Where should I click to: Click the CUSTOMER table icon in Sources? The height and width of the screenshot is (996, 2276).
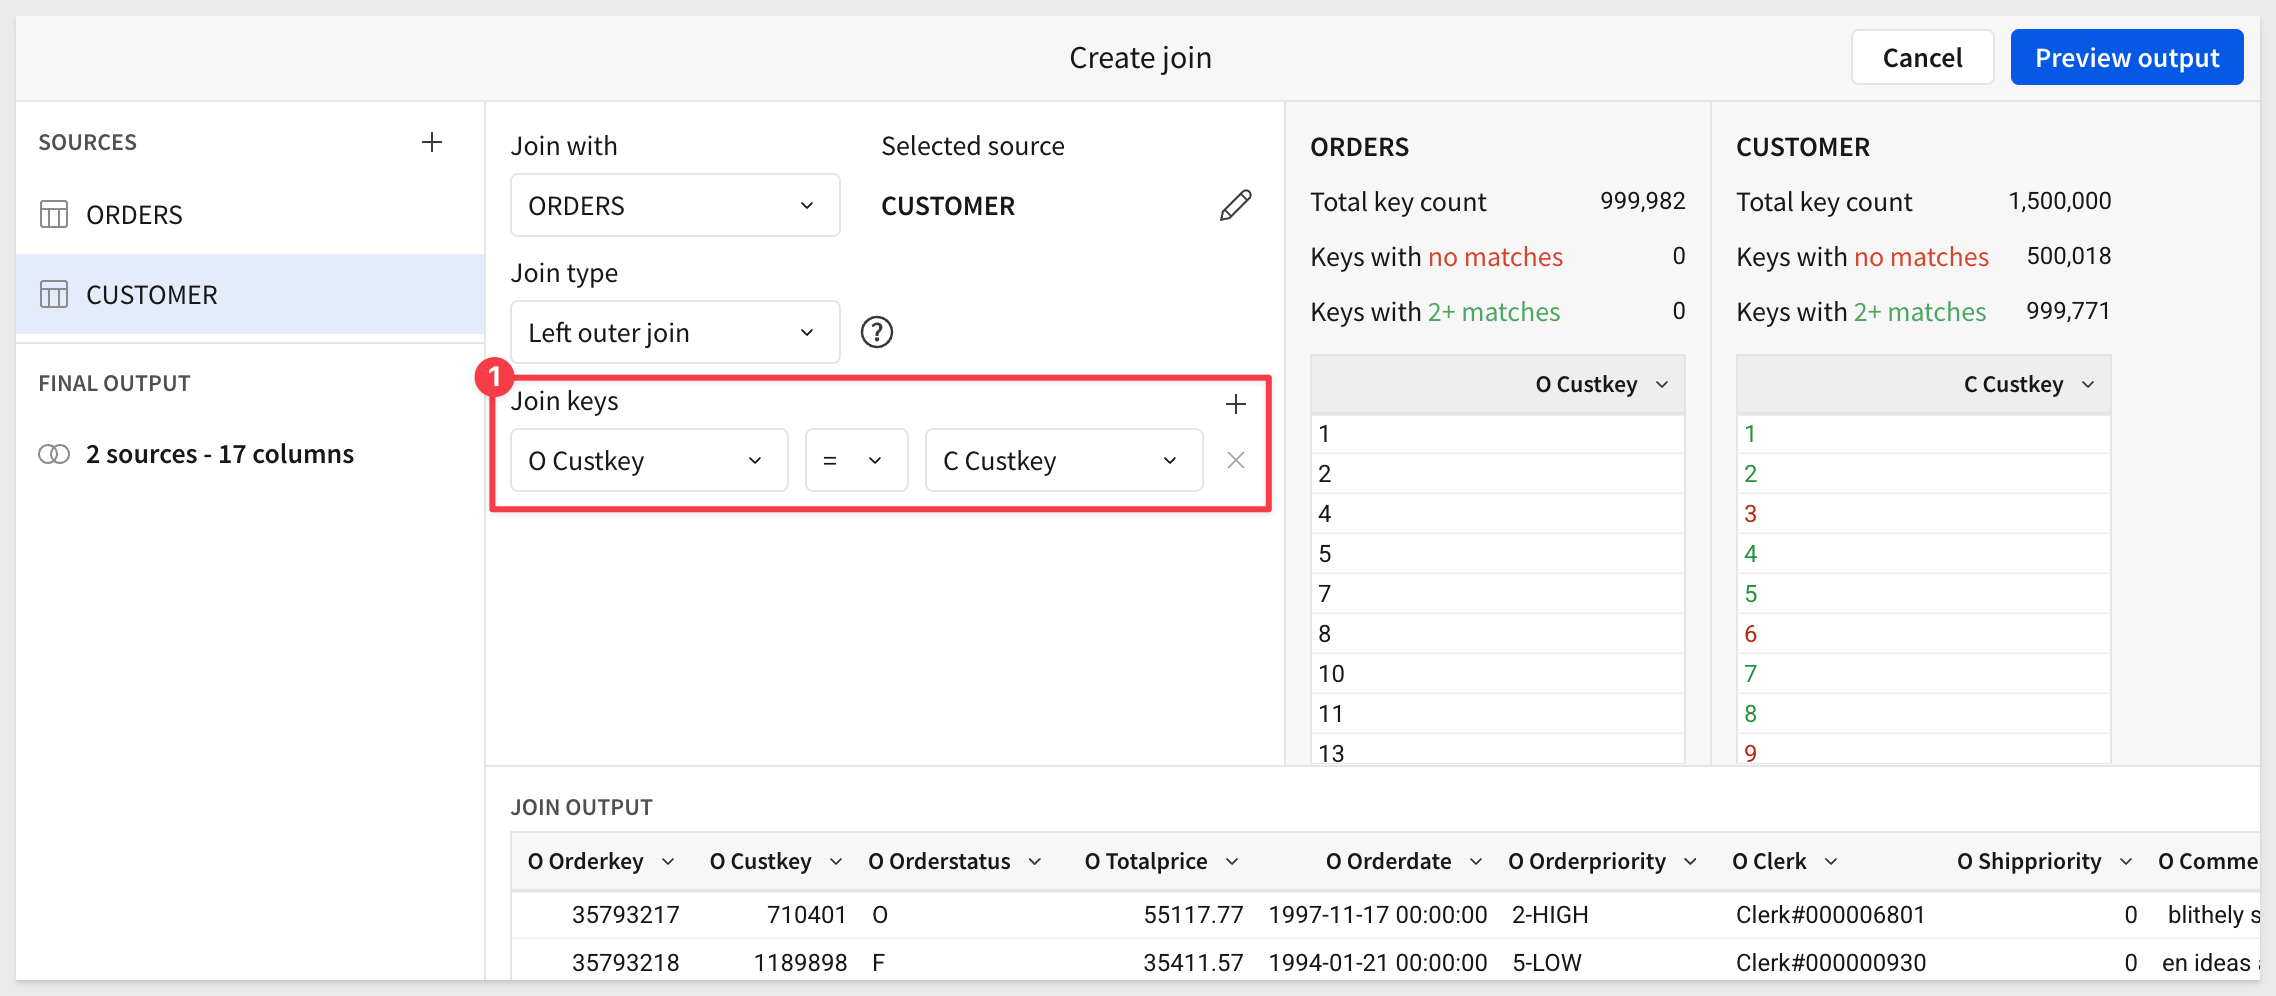point(54,294)
